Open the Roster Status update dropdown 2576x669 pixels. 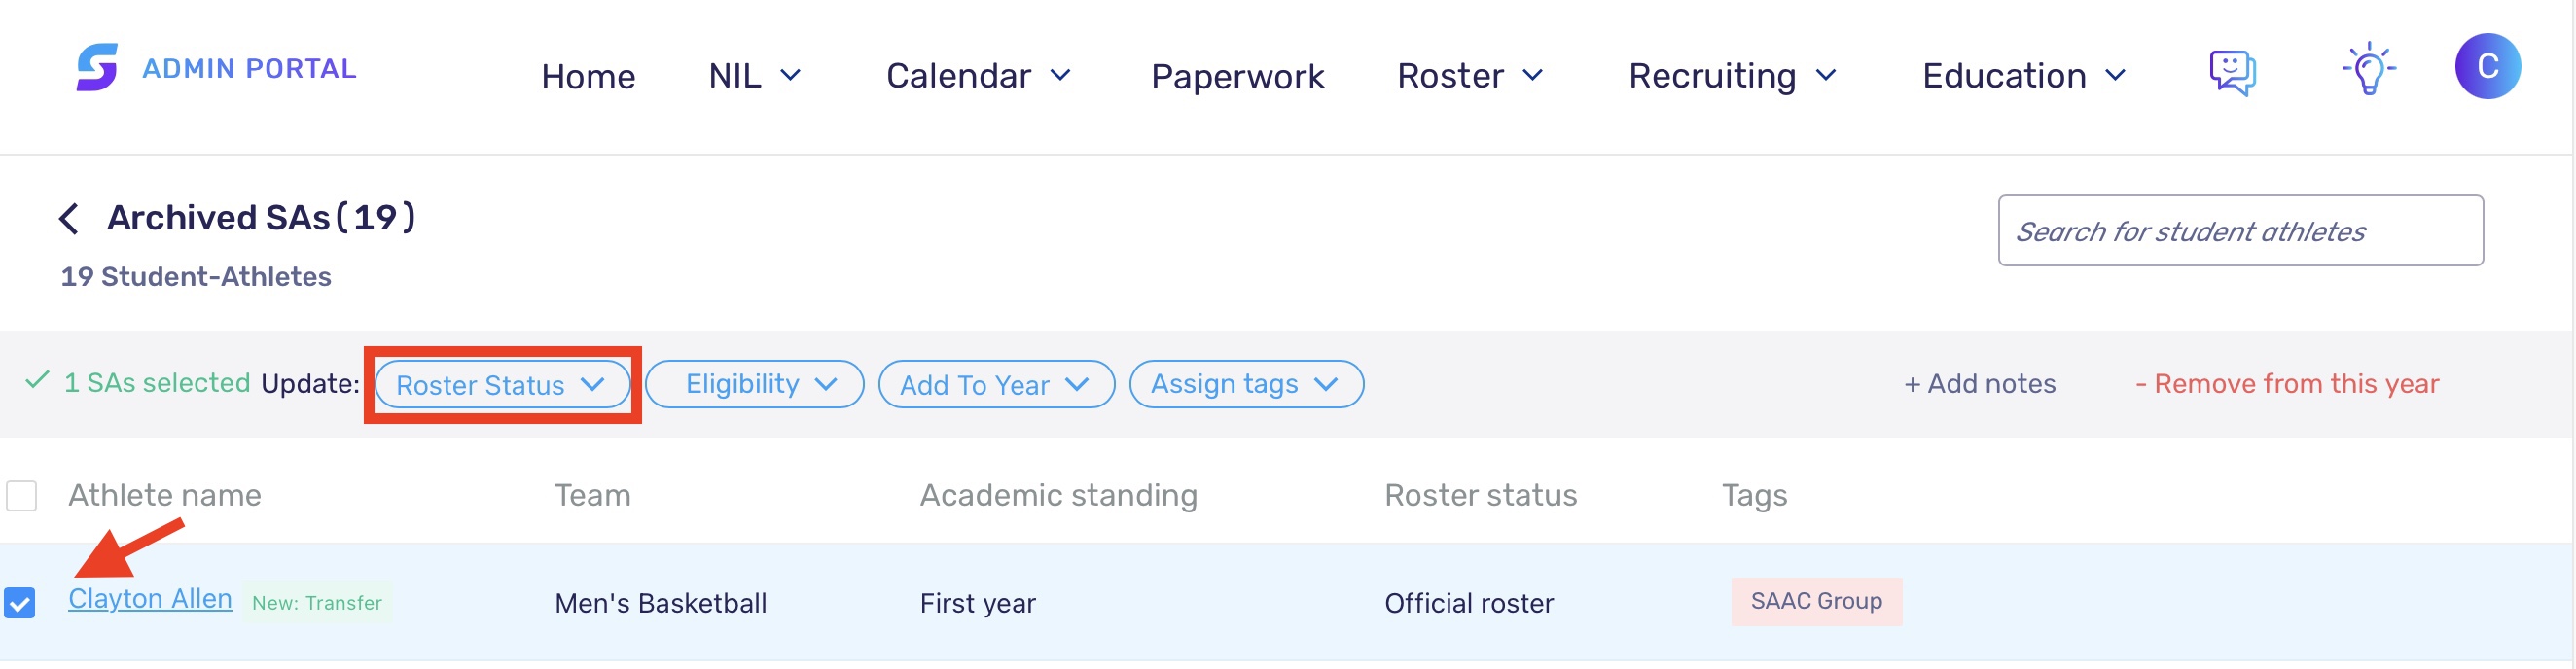click(501, 385)
